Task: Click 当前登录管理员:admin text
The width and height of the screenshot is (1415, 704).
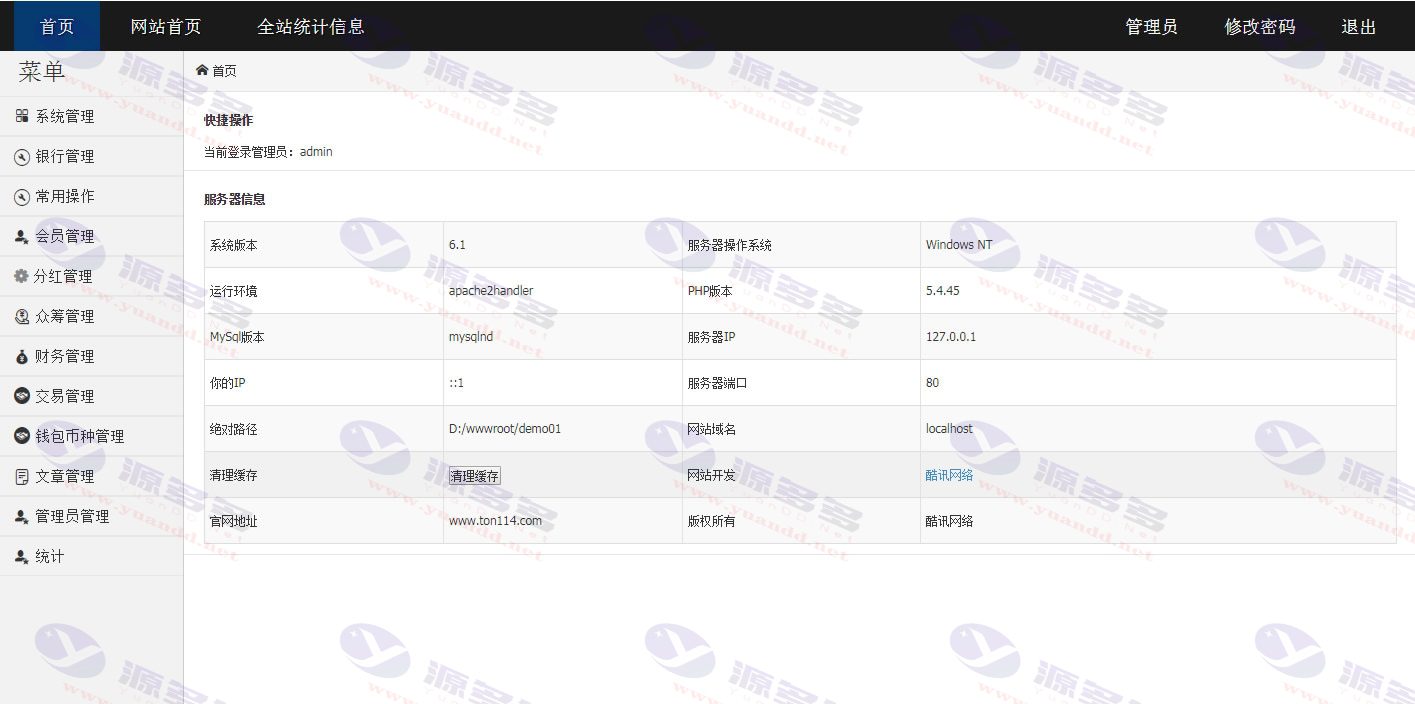Action: [268, 152]
